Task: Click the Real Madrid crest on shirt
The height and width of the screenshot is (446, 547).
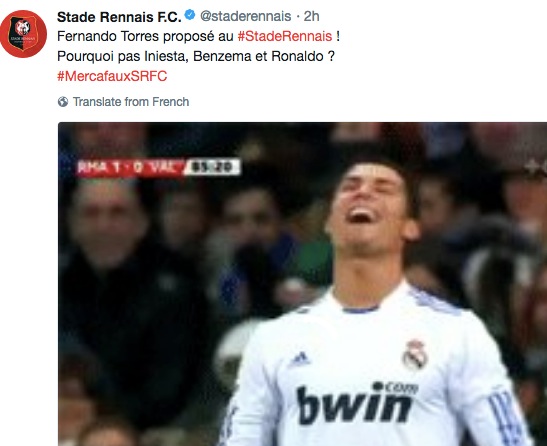Action: pyautogui.click(x=415, y=355)
